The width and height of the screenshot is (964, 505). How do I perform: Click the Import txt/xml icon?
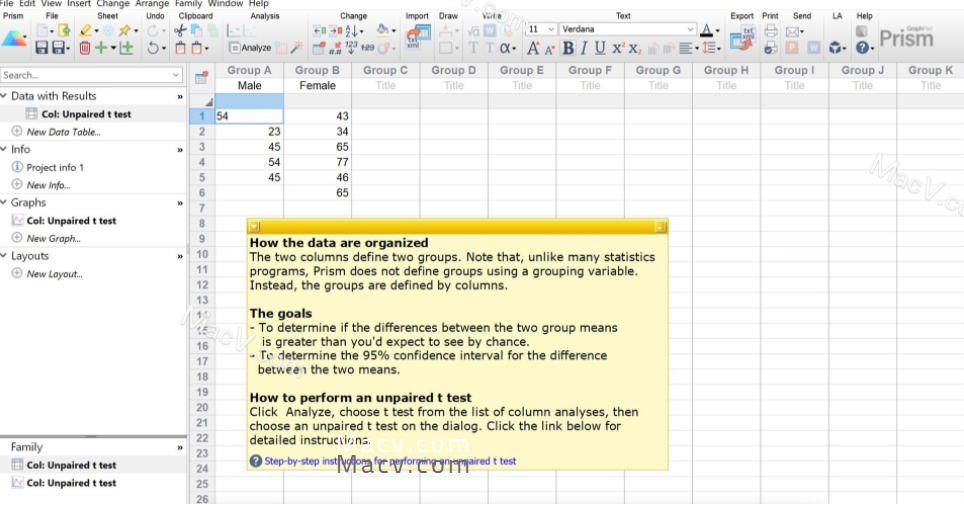[x=417, y=38]
